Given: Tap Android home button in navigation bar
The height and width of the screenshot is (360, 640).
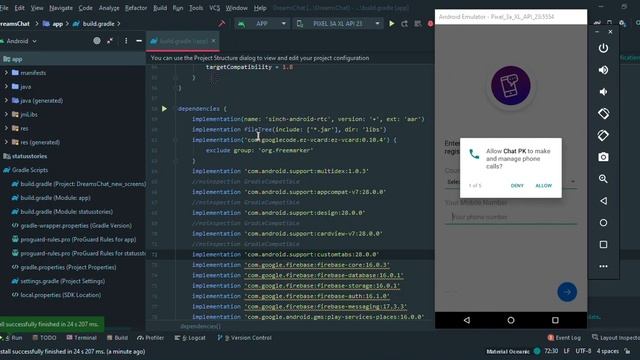Looking at the screenshot, I should 511,320.
